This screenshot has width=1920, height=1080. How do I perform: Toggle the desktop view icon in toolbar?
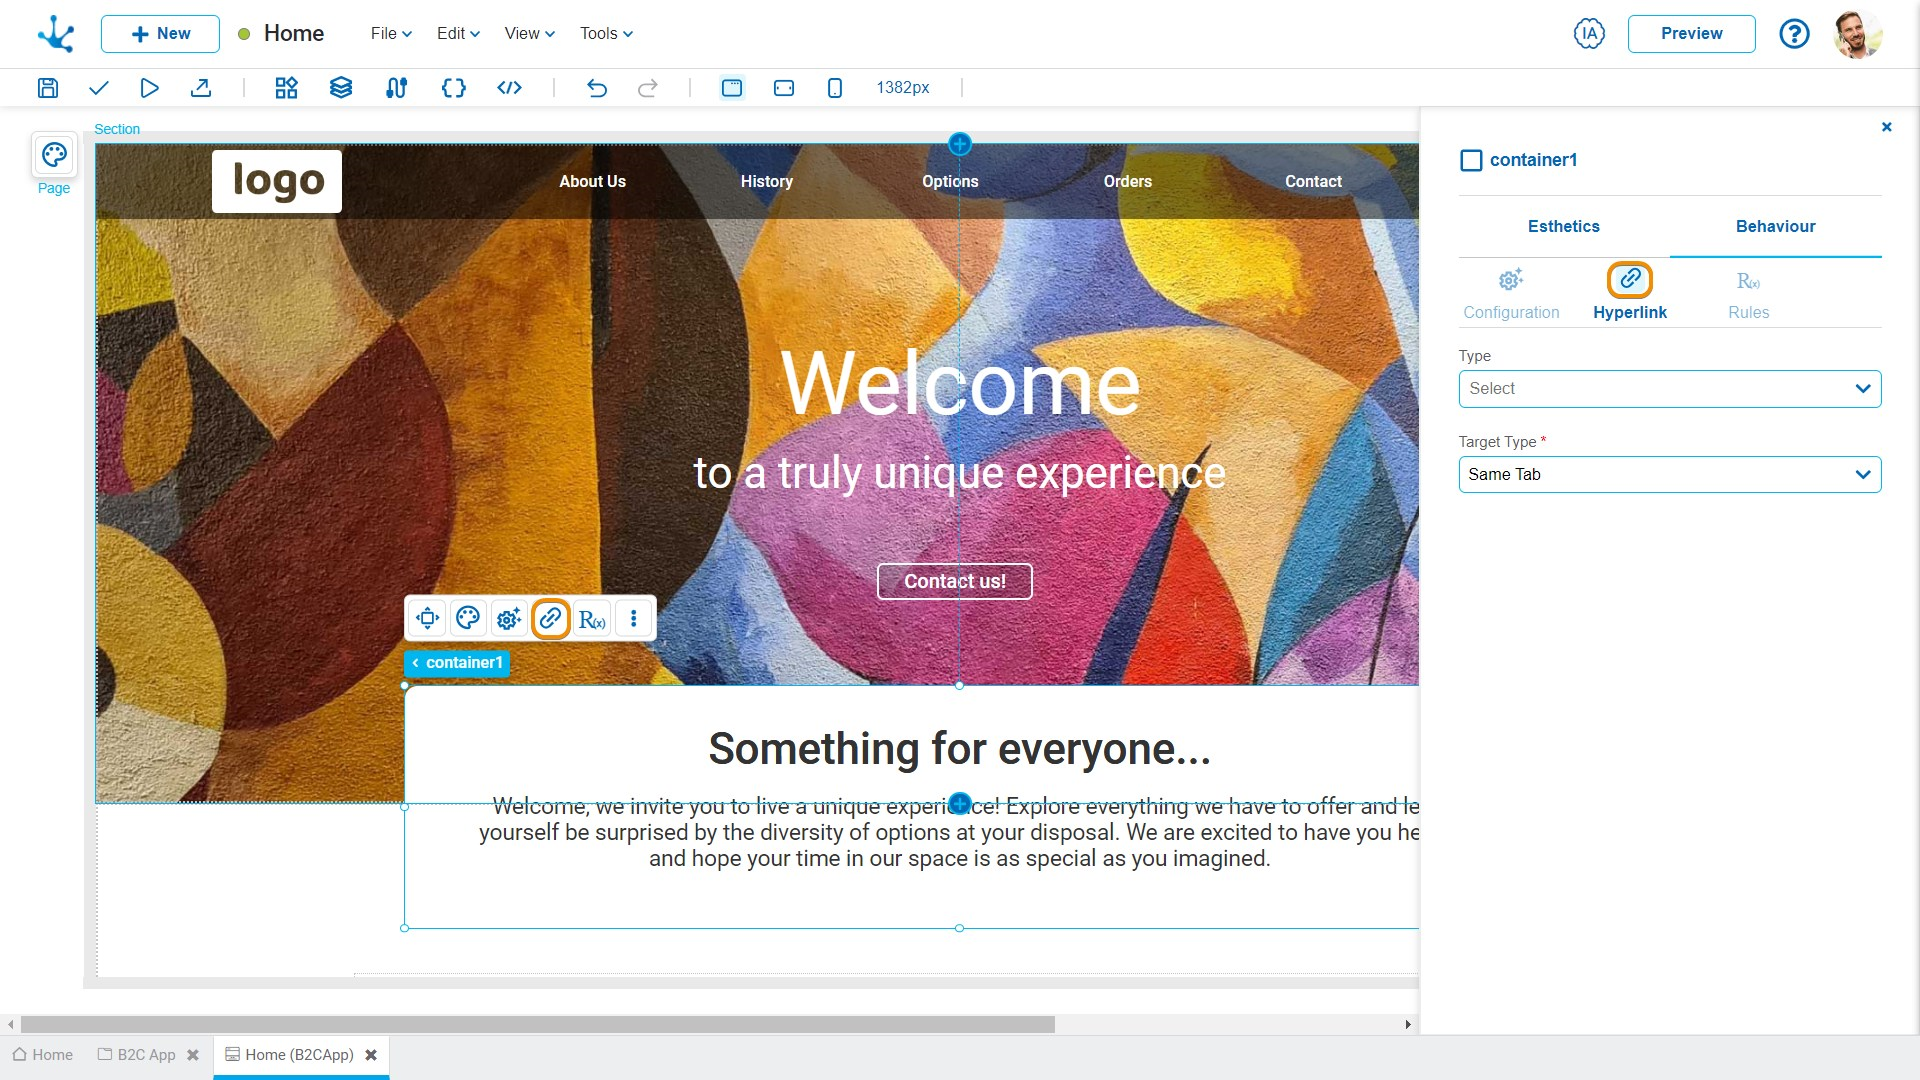pyautogui.click(x=732, y=87)
